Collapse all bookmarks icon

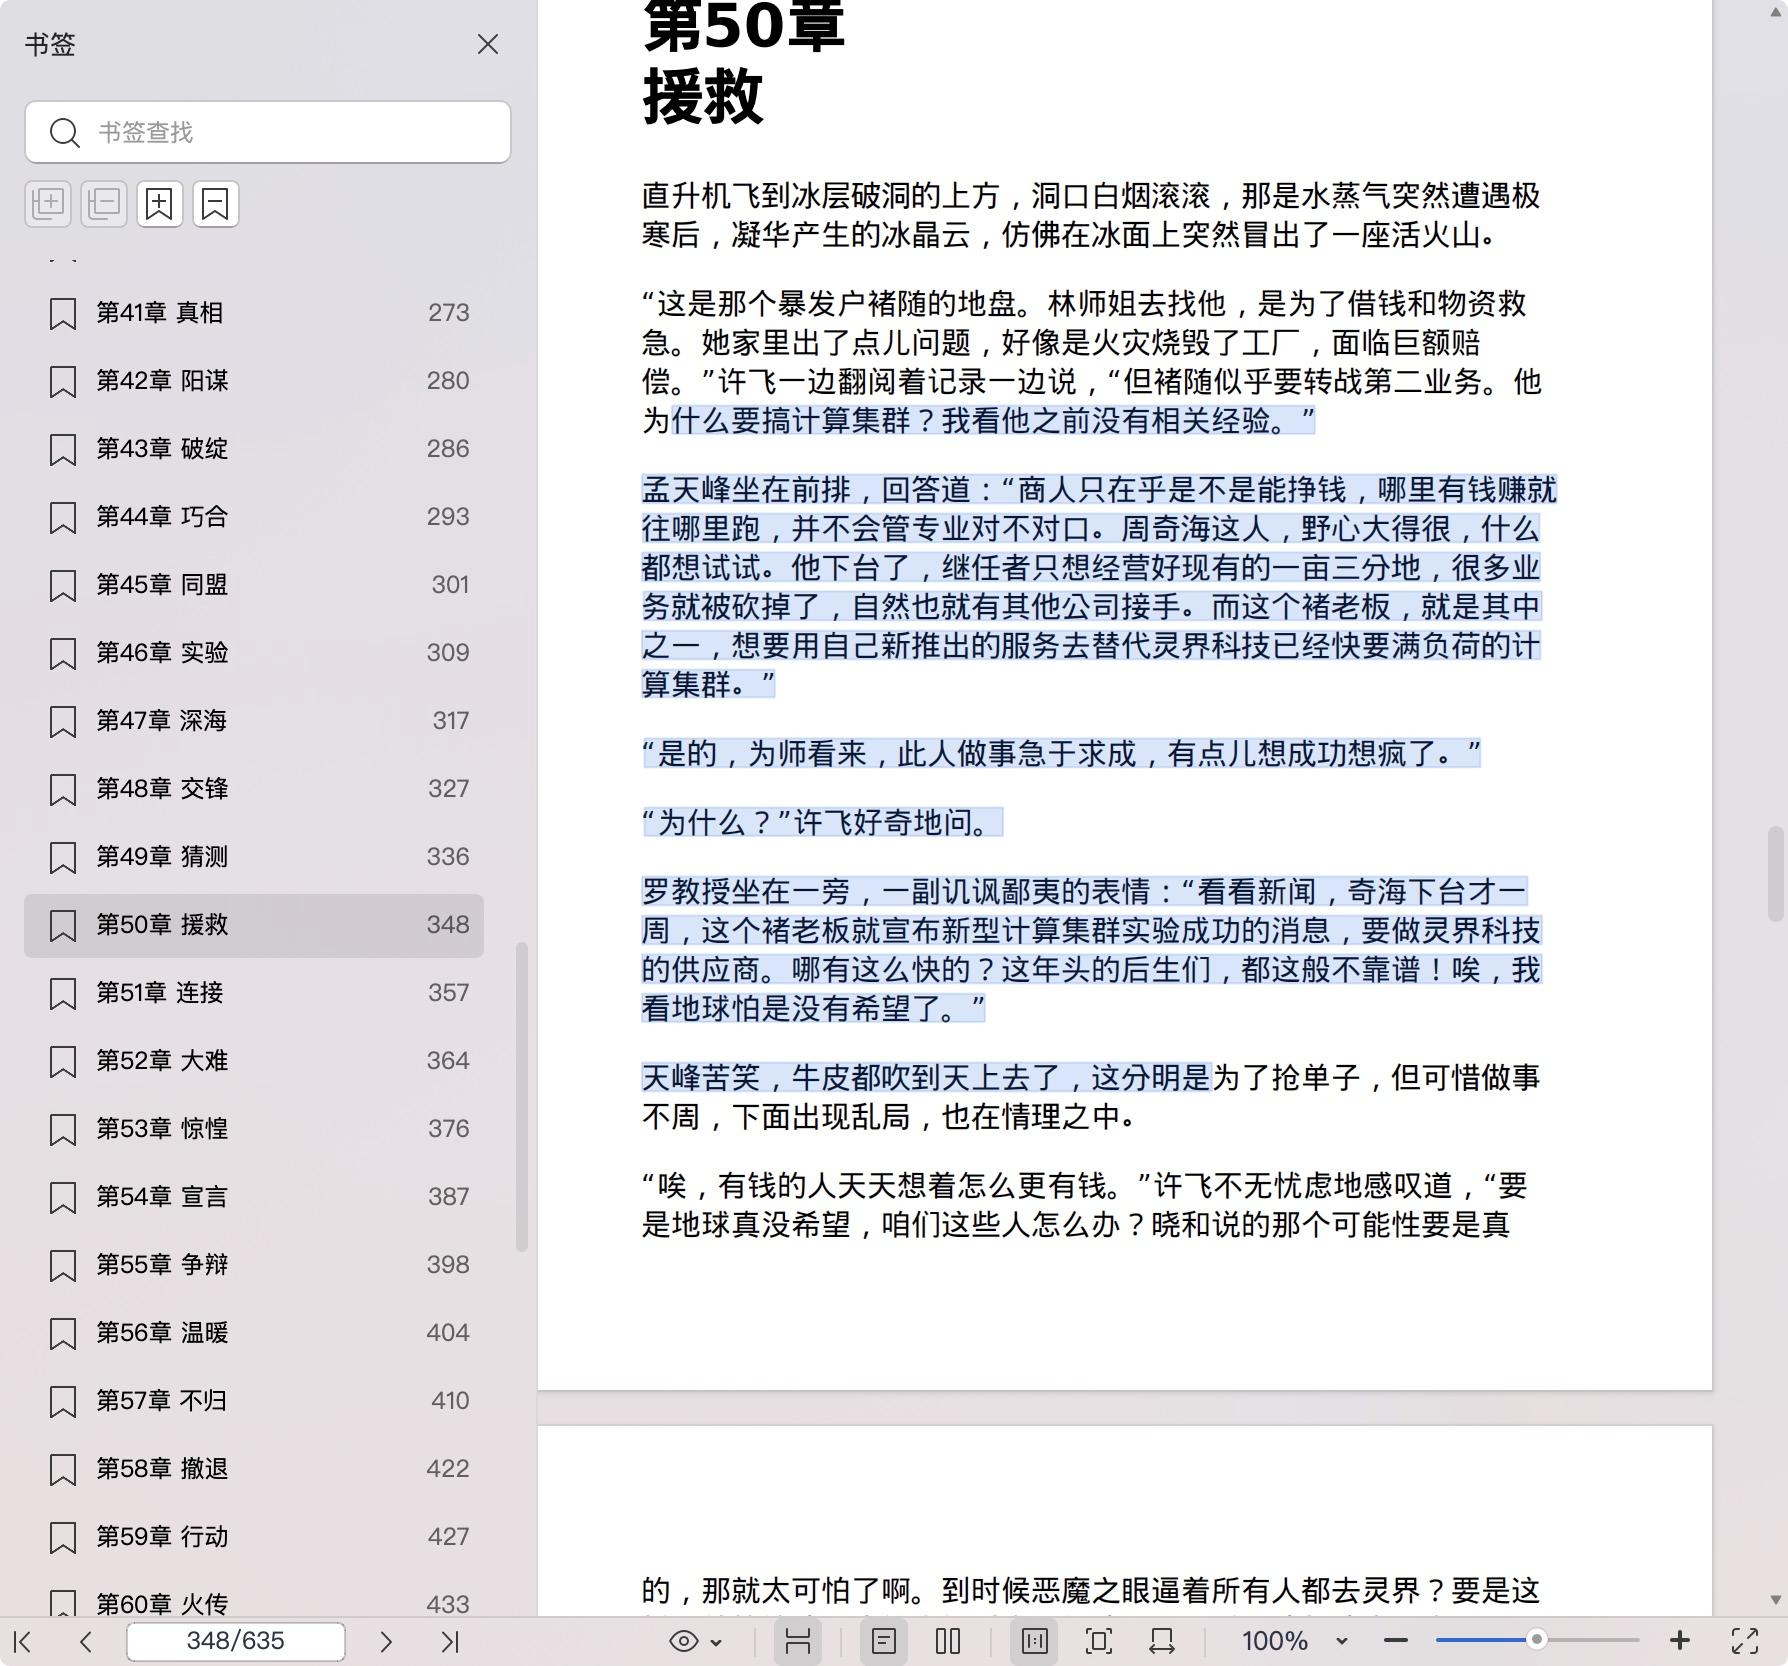pyautogui.click(x=104, y=204)
